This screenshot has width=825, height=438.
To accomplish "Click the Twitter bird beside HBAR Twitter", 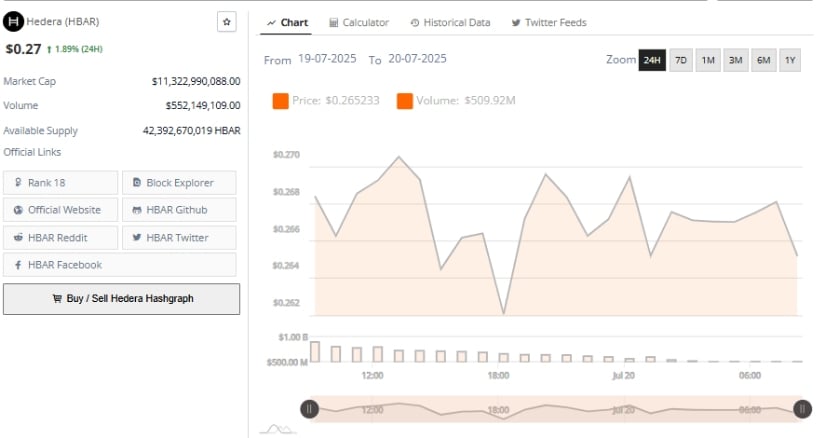I will [137, 237].
